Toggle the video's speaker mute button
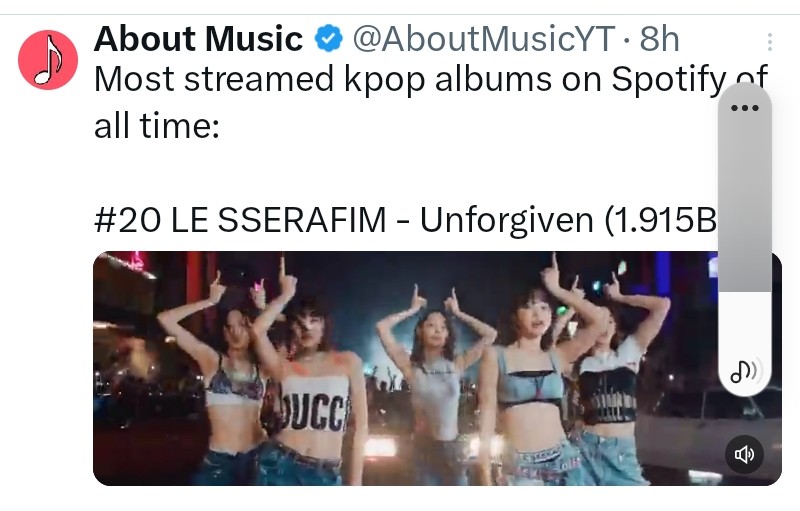800x511 pixels. pyautogui.click(x=744, y=454)
